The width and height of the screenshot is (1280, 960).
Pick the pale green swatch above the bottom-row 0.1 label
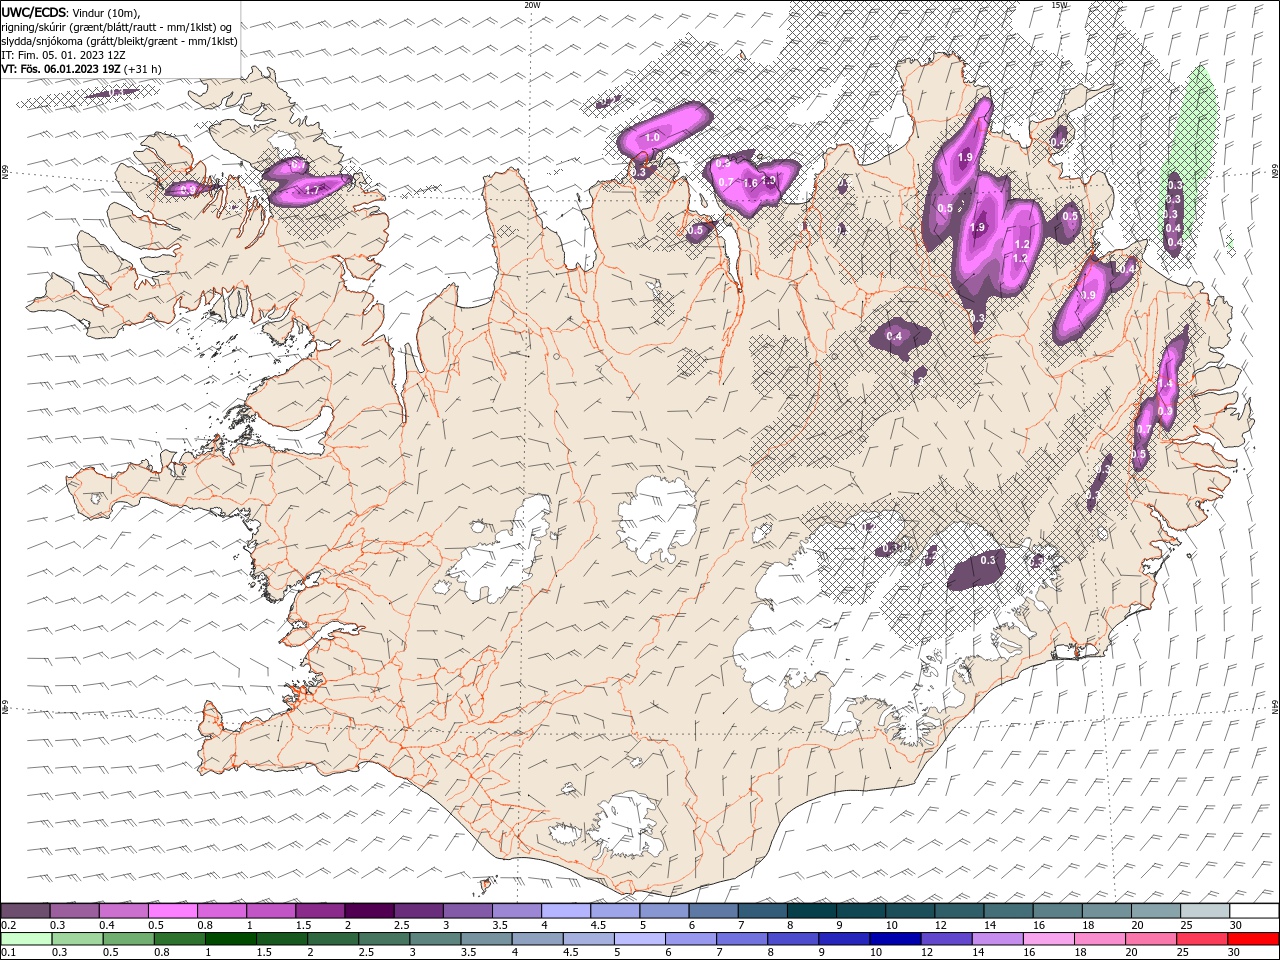pyautogui.click(x=26, y=939)
